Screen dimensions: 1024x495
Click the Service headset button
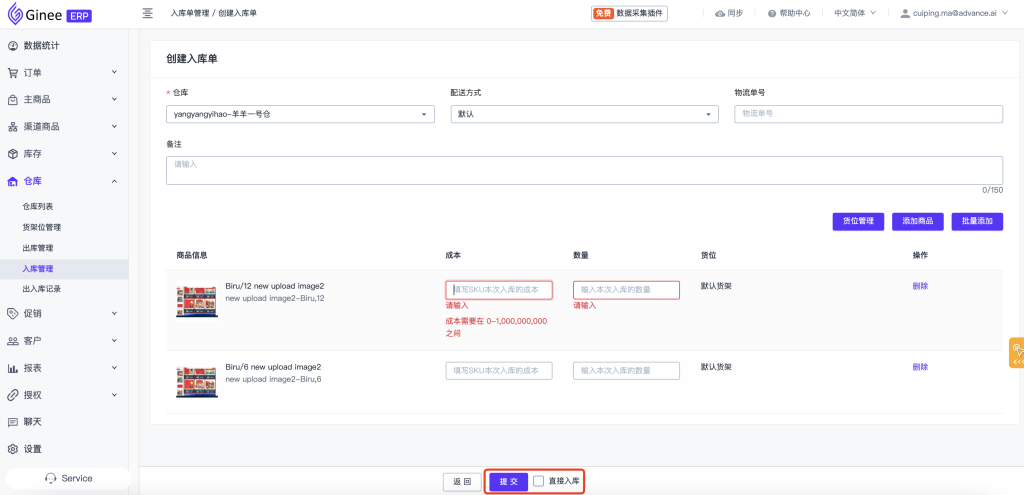pyautogui.click(x=68, y=478)
